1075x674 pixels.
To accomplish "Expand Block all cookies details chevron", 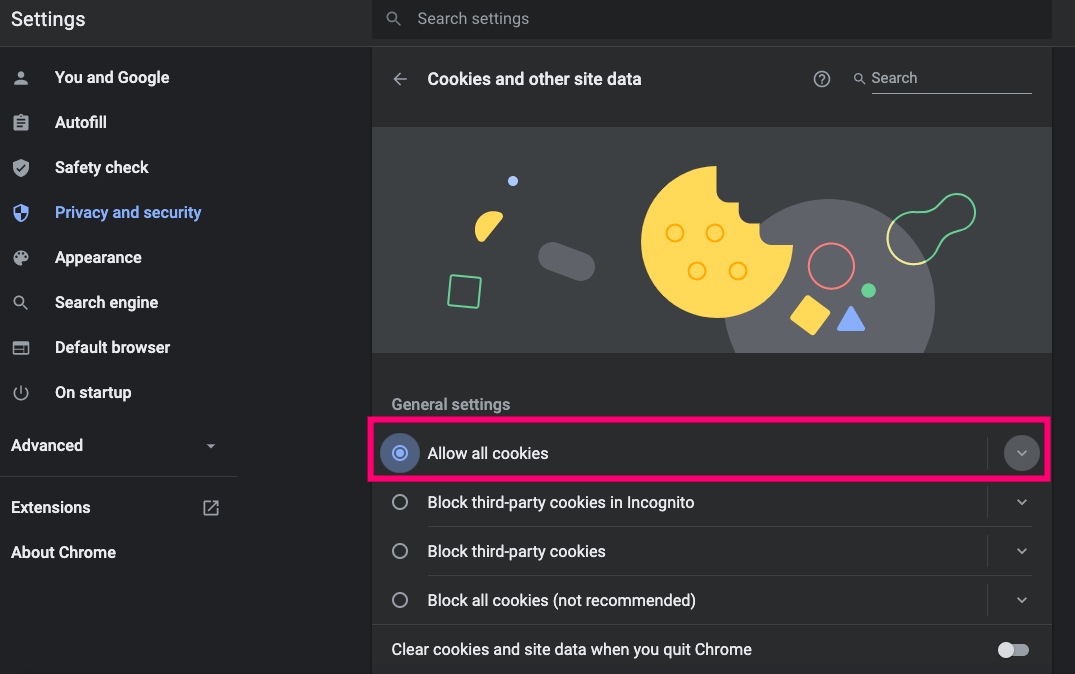I will click(1021, 601).
